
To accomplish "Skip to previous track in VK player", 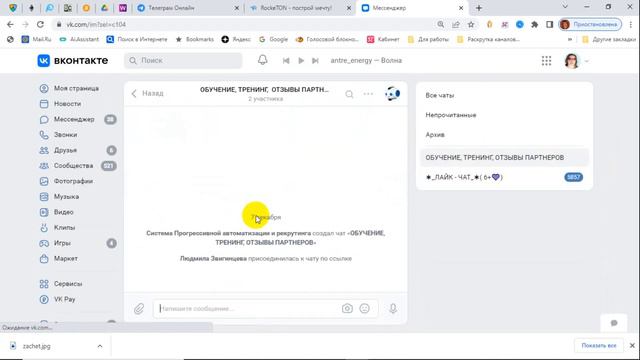I will click(286, 60).
